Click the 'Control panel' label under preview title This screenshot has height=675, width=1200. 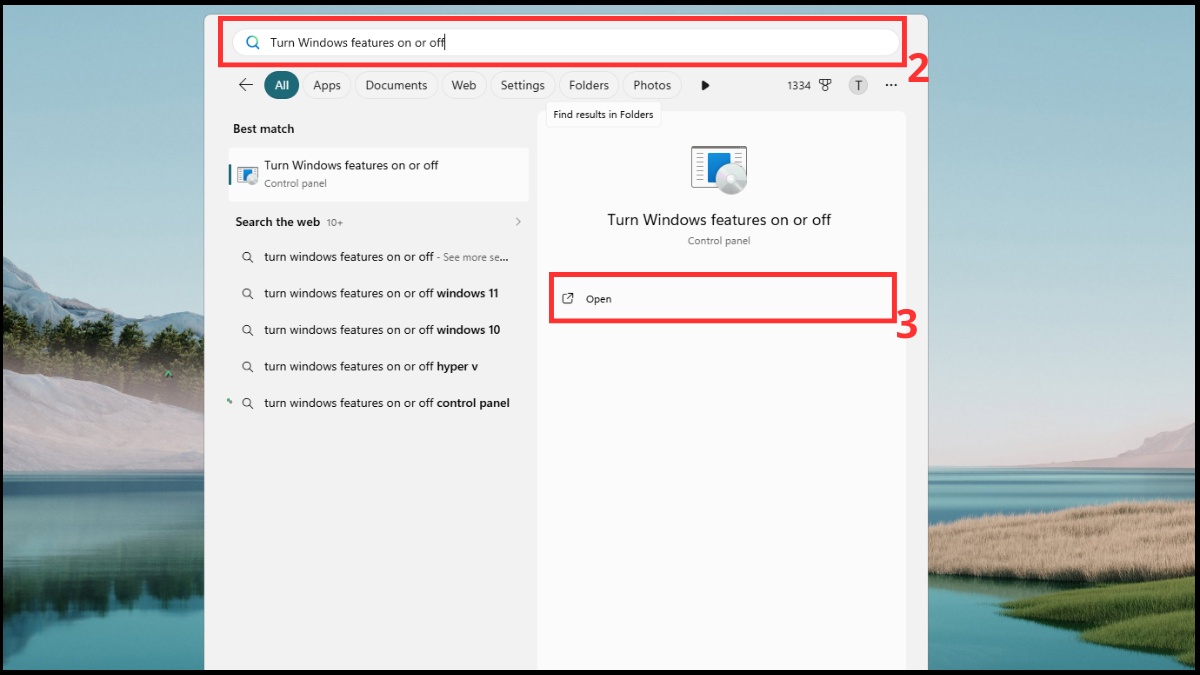click(719, 241)
